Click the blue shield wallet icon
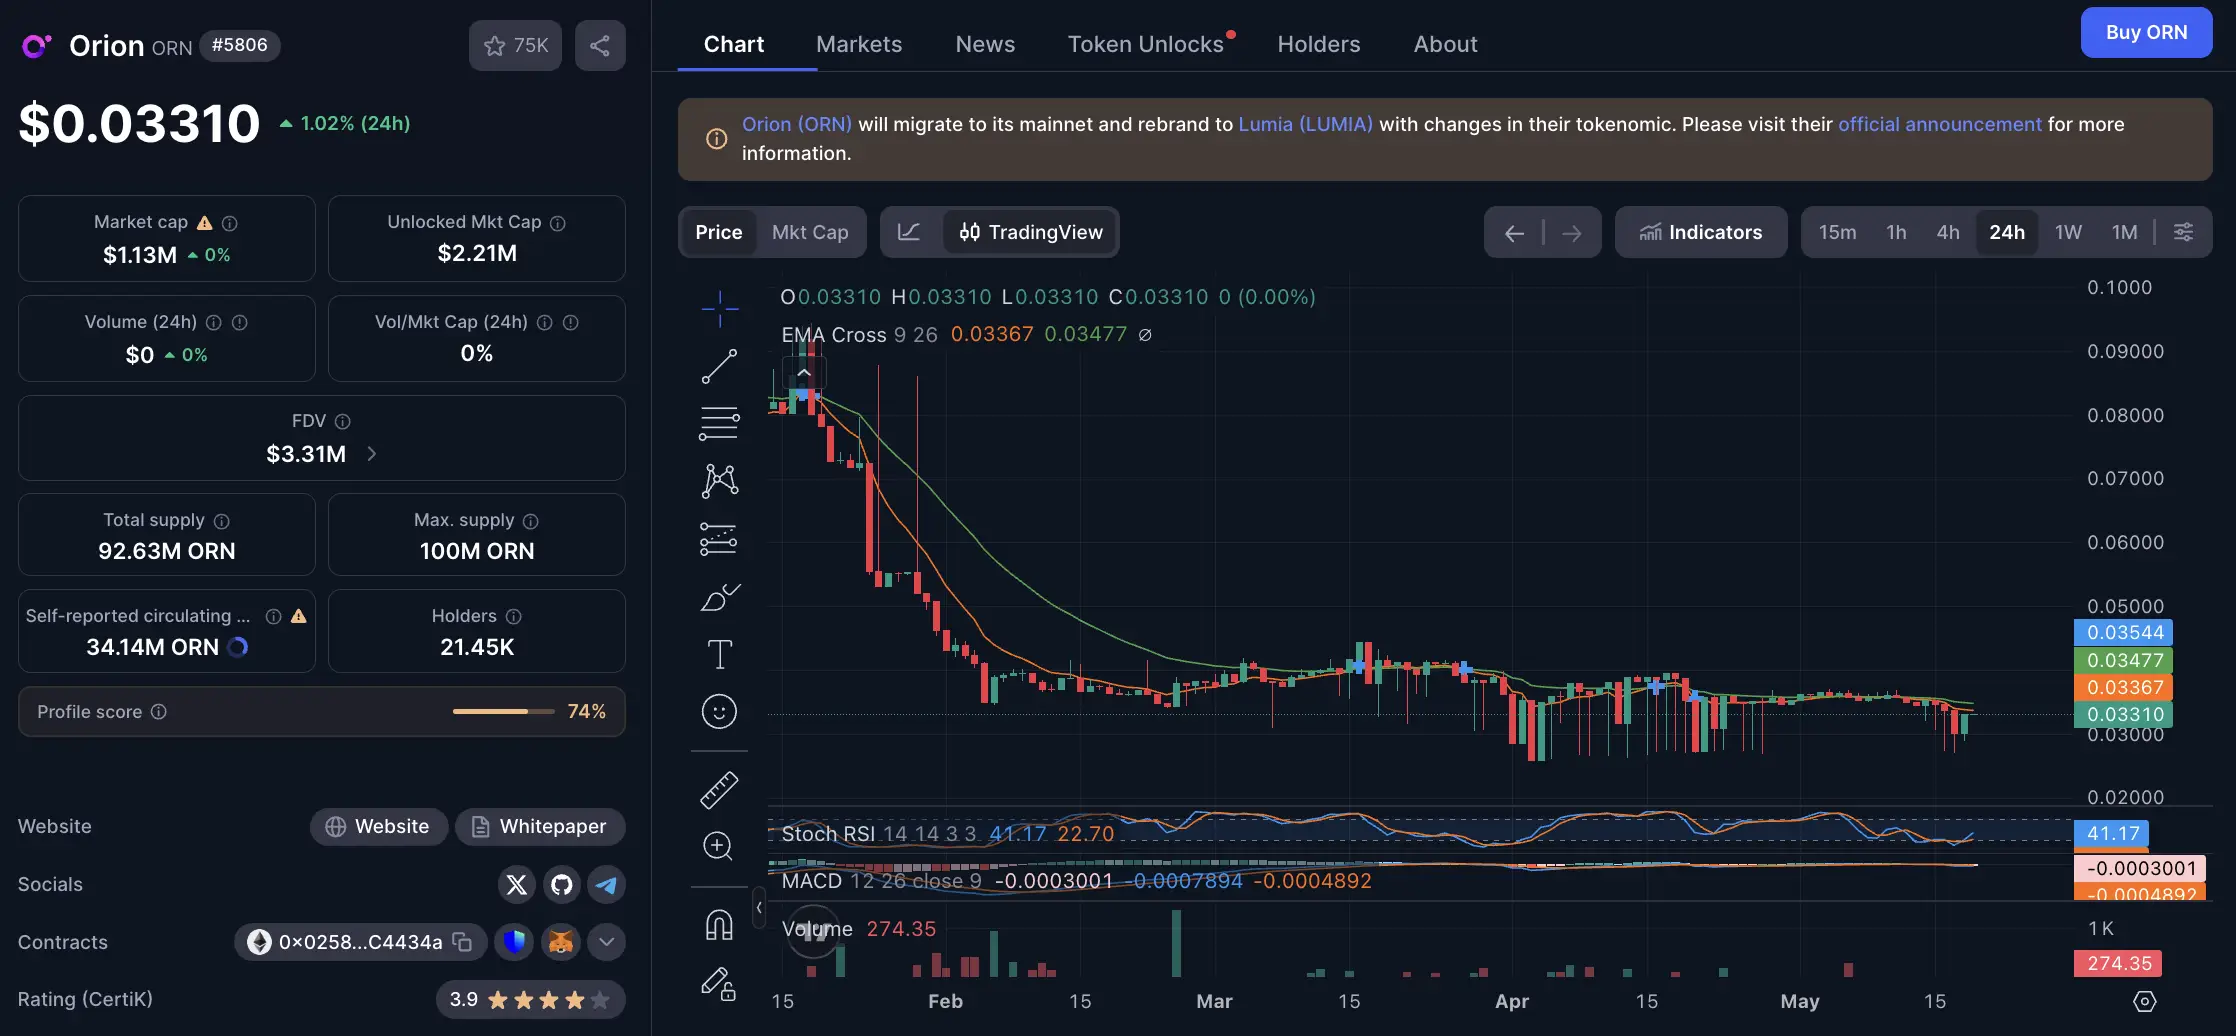Image resolution: width=2236 pixels, height=1036 pixels. [514, 942]
